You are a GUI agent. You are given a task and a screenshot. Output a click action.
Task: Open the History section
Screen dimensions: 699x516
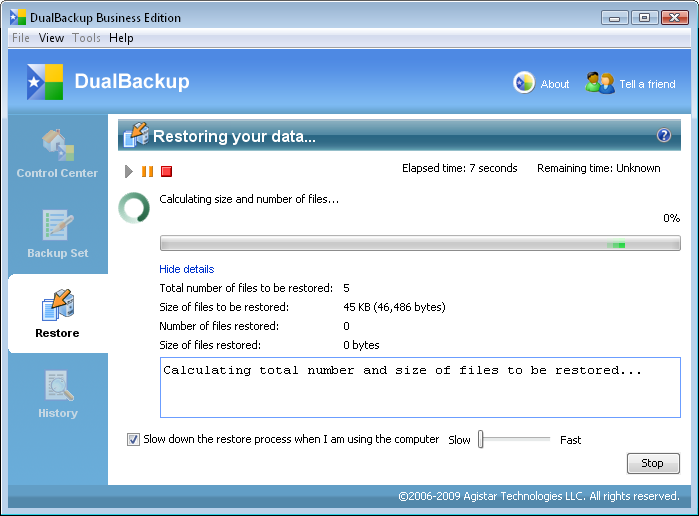tap(58, 394)
